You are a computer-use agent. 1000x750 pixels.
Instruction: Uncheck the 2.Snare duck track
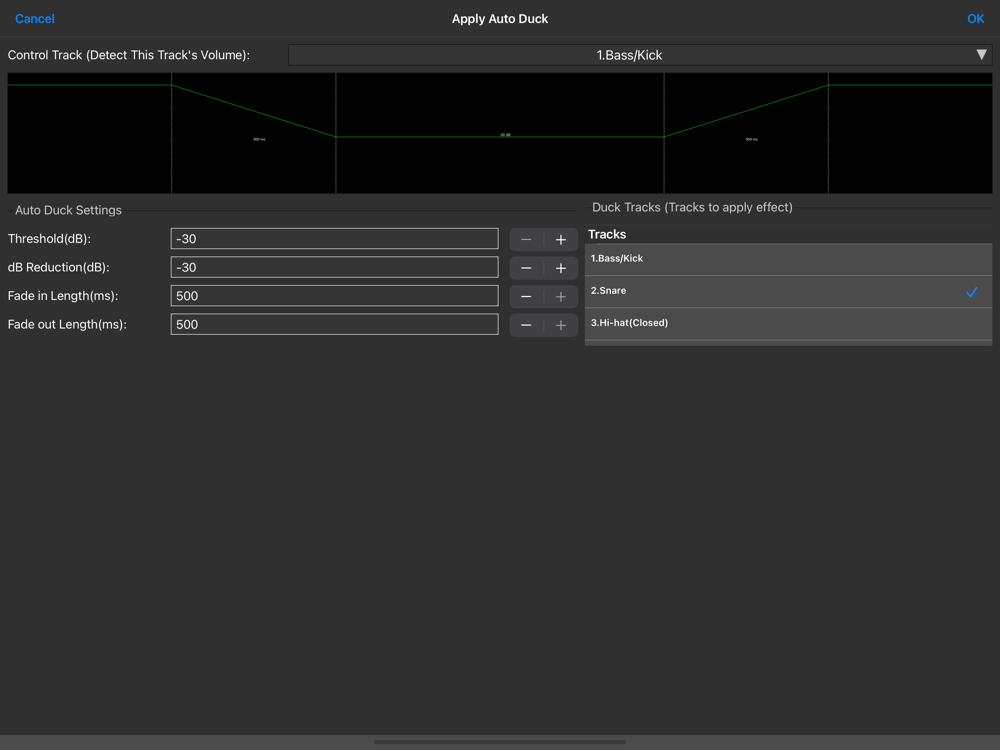coord(788,291)
